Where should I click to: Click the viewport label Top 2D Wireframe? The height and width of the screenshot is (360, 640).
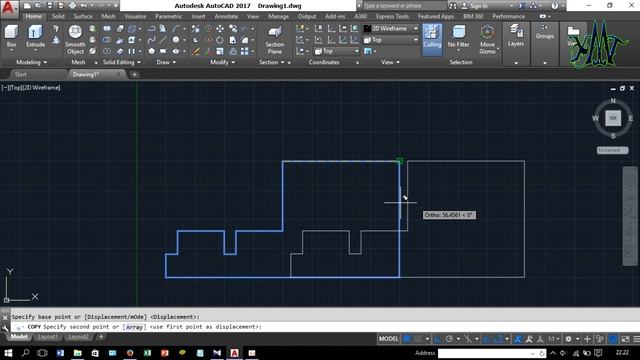pyautogui.click(x=31, y=87)
